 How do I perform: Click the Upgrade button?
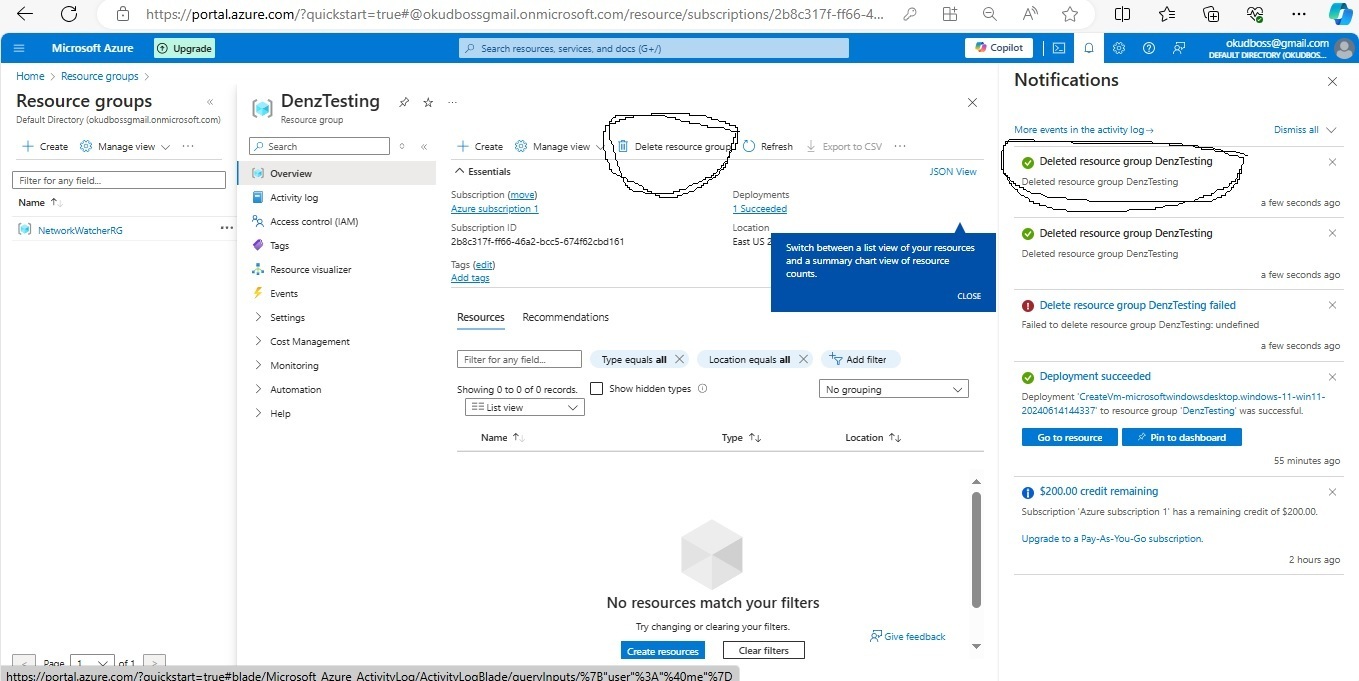point(185,48)
